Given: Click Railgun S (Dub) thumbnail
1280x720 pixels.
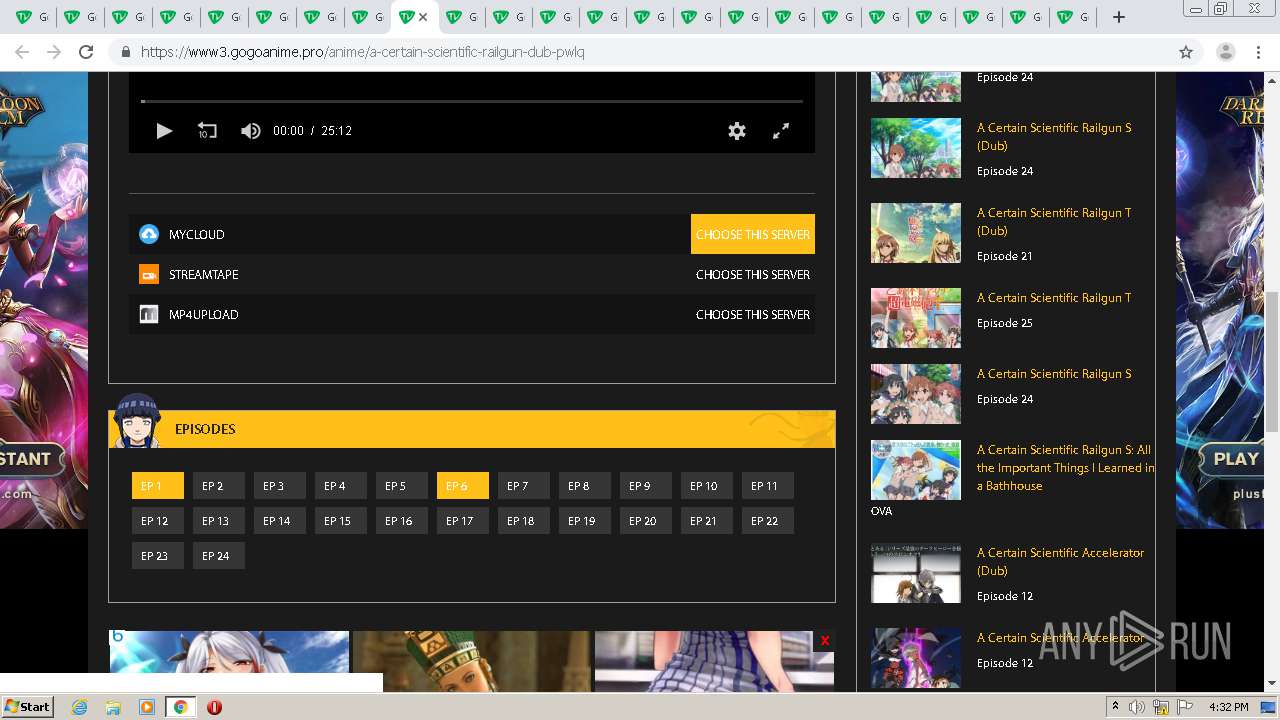Looking at the screenshot, I should click(916, 148).
